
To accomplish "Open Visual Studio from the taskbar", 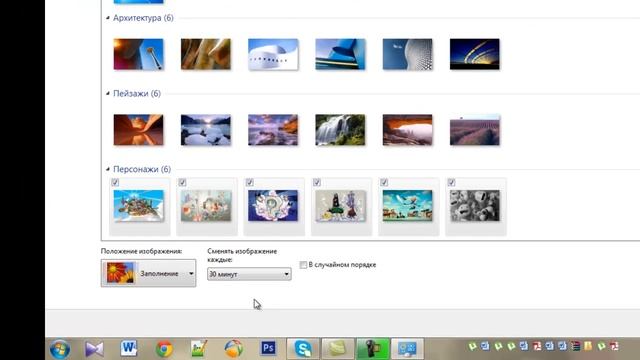I will tap(94, 349).
